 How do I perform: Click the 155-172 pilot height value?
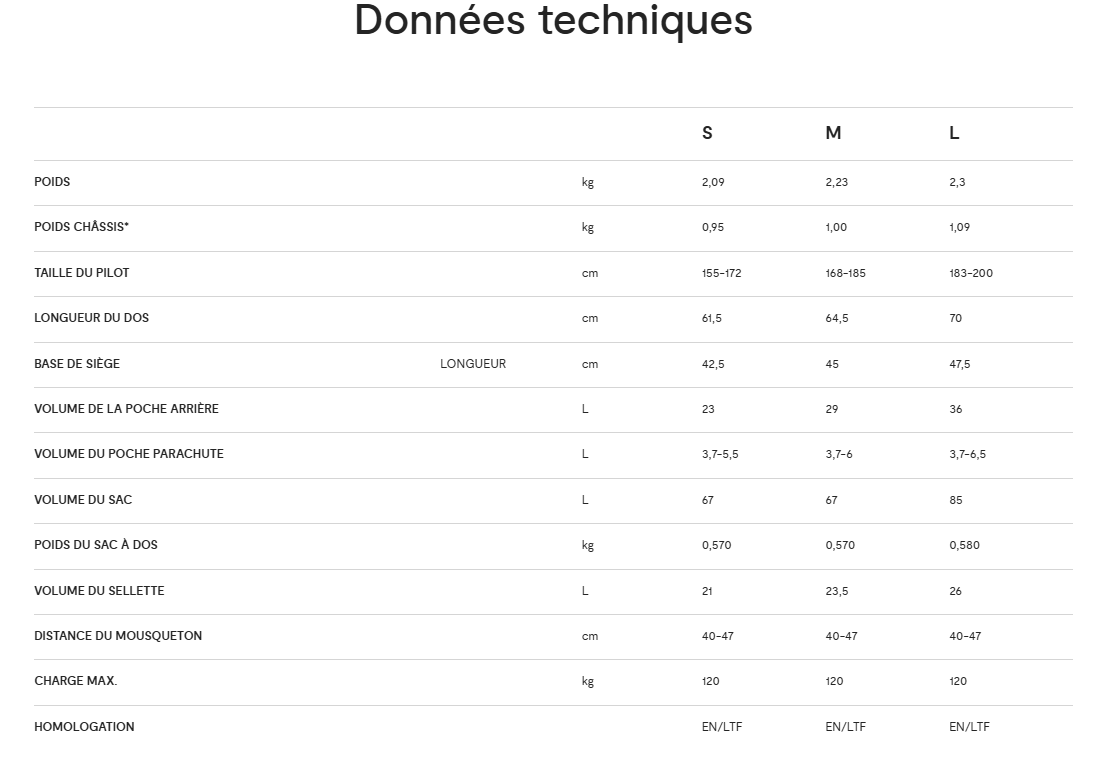coord(721,273)
